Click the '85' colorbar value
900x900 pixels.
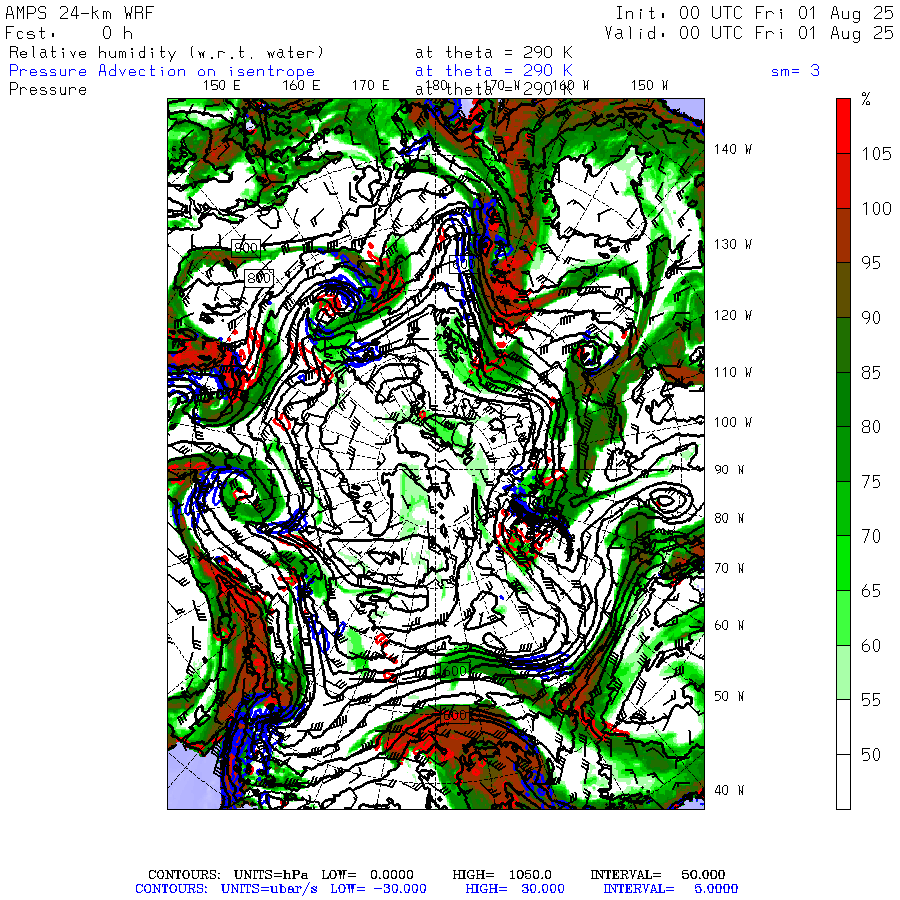(x=871, y=373)
